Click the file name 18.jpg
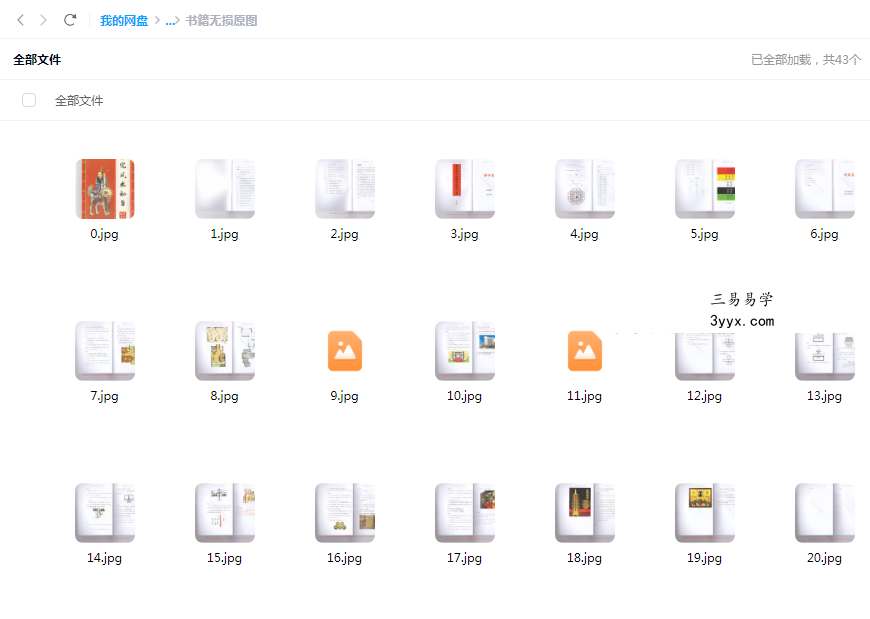The width and height of the screenshot is (870, 619). 584,558
